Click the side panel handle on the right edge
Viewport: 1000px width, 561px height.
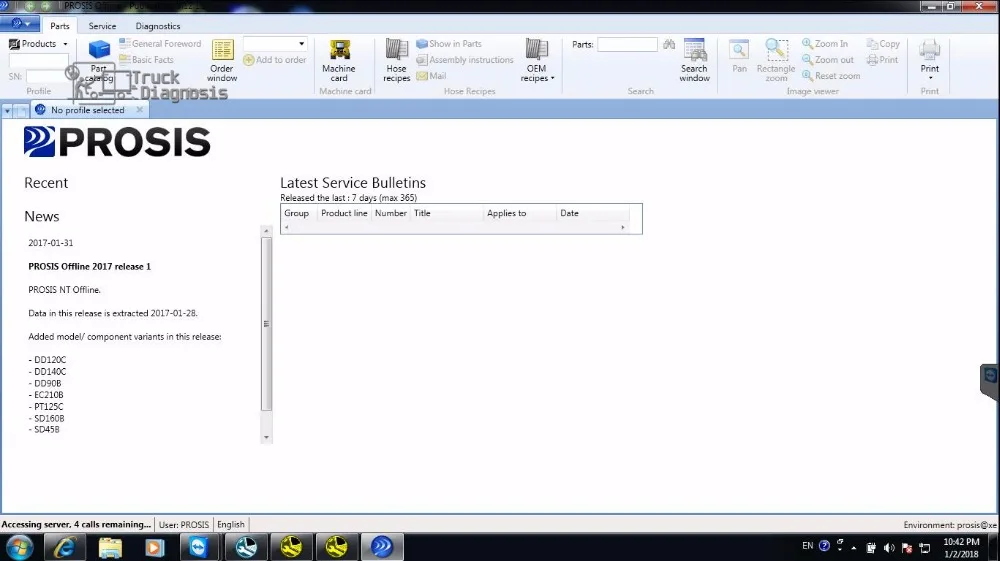[x=990, y=381]
